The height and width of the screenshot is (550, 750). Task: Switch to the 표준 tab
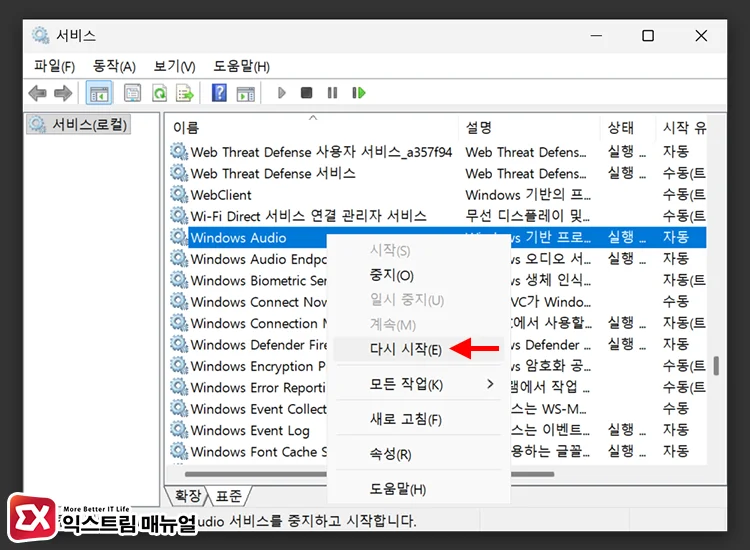pyautogui.click(x=229, y=495)
